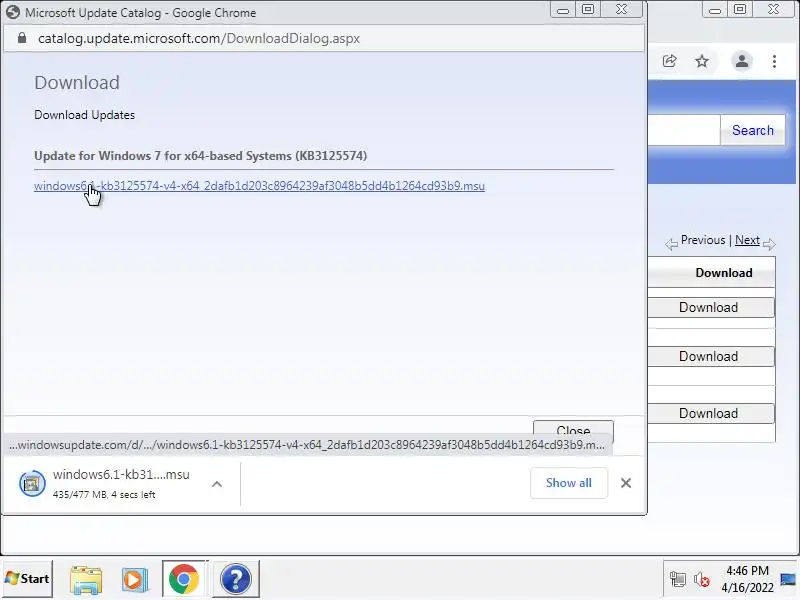Click the third Download button in the results table
This screenshot has width=800, height=600.
tap(711, 413)
